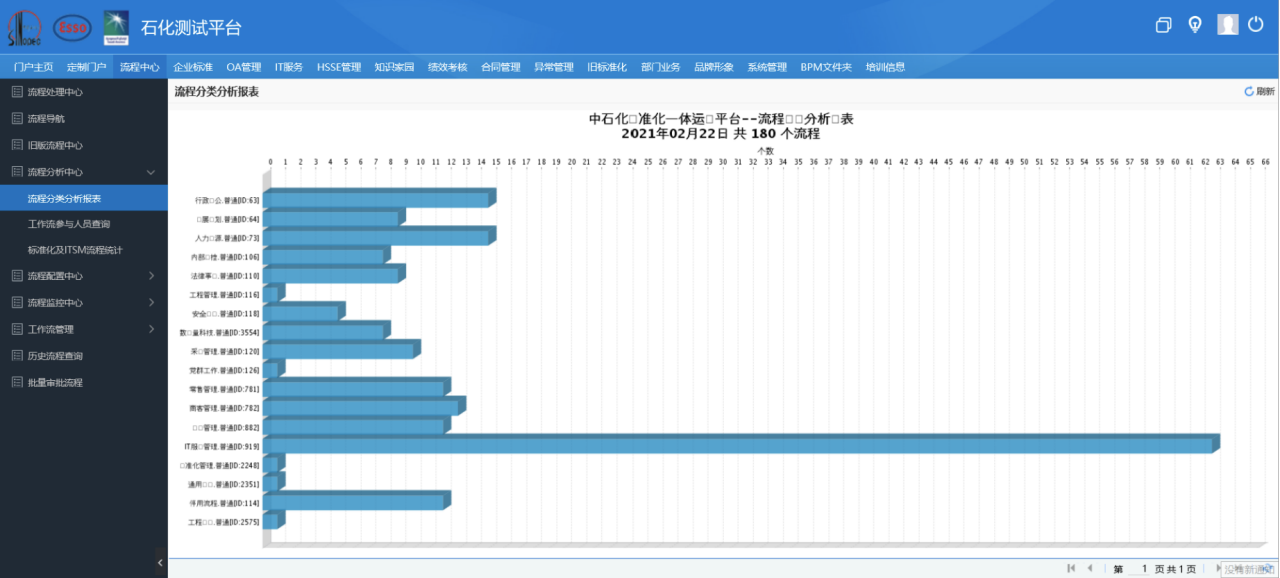Click the 刷新 refresh icon
The image size is (1280, 578).
1249,91
